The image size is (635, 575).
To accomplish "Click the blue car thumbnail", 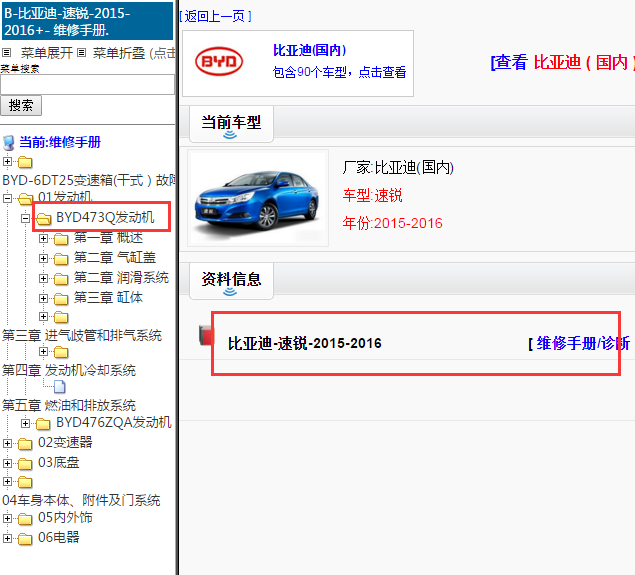I will pos(258,198).
